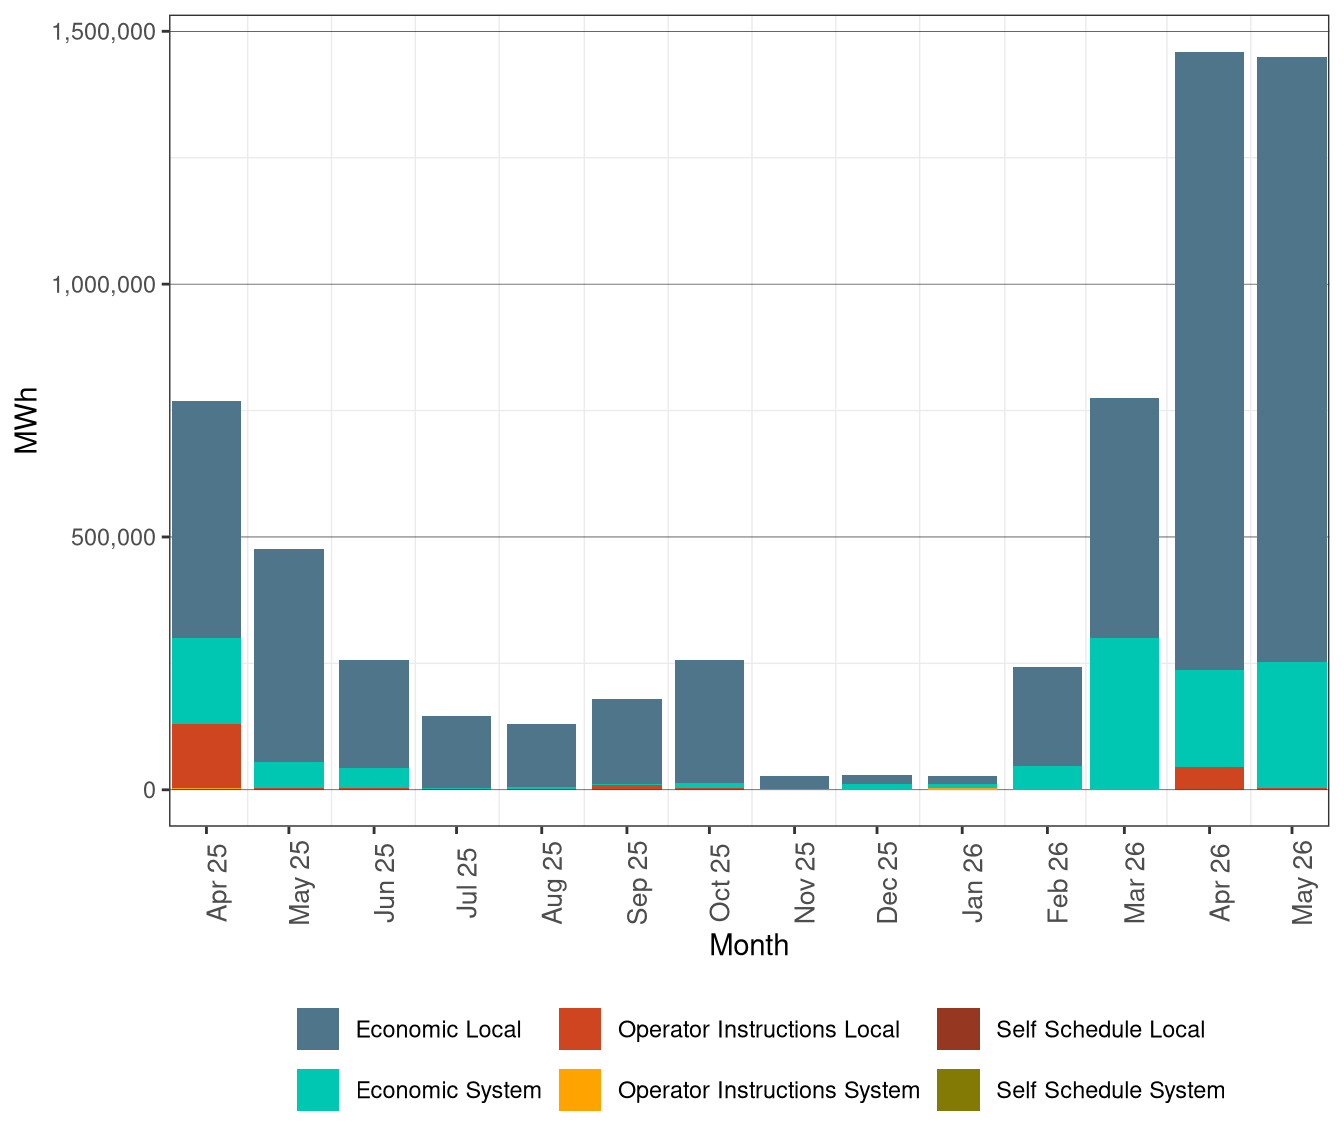The width and height of the screenshot is (1344, 1142).
Task: Click the 'Feb 26' axis label
Action: [1058, 883]
